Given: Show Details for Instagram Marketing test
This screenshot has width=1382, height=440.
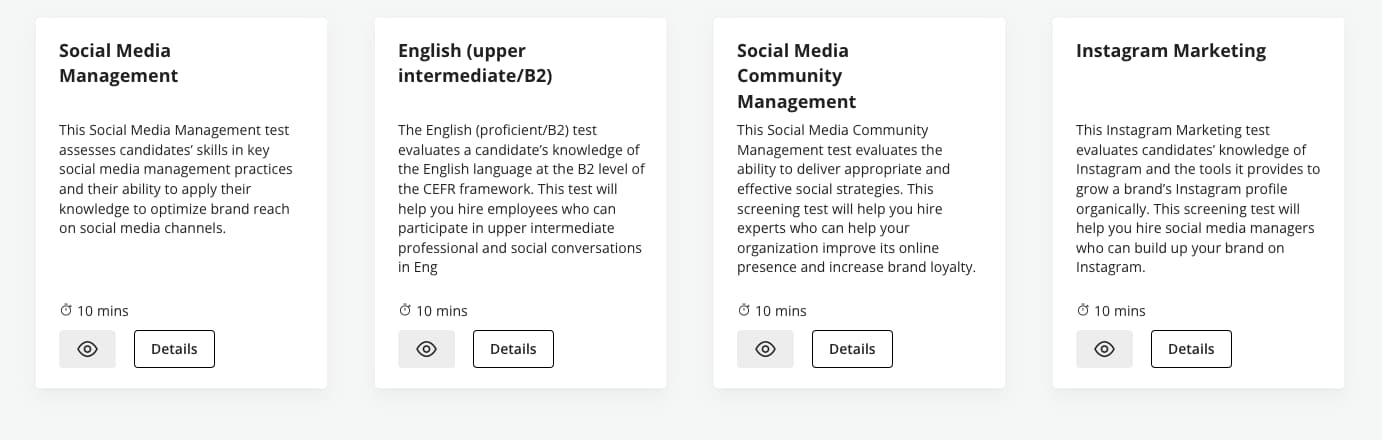Looking at the screenshot, I should 1191,349.
